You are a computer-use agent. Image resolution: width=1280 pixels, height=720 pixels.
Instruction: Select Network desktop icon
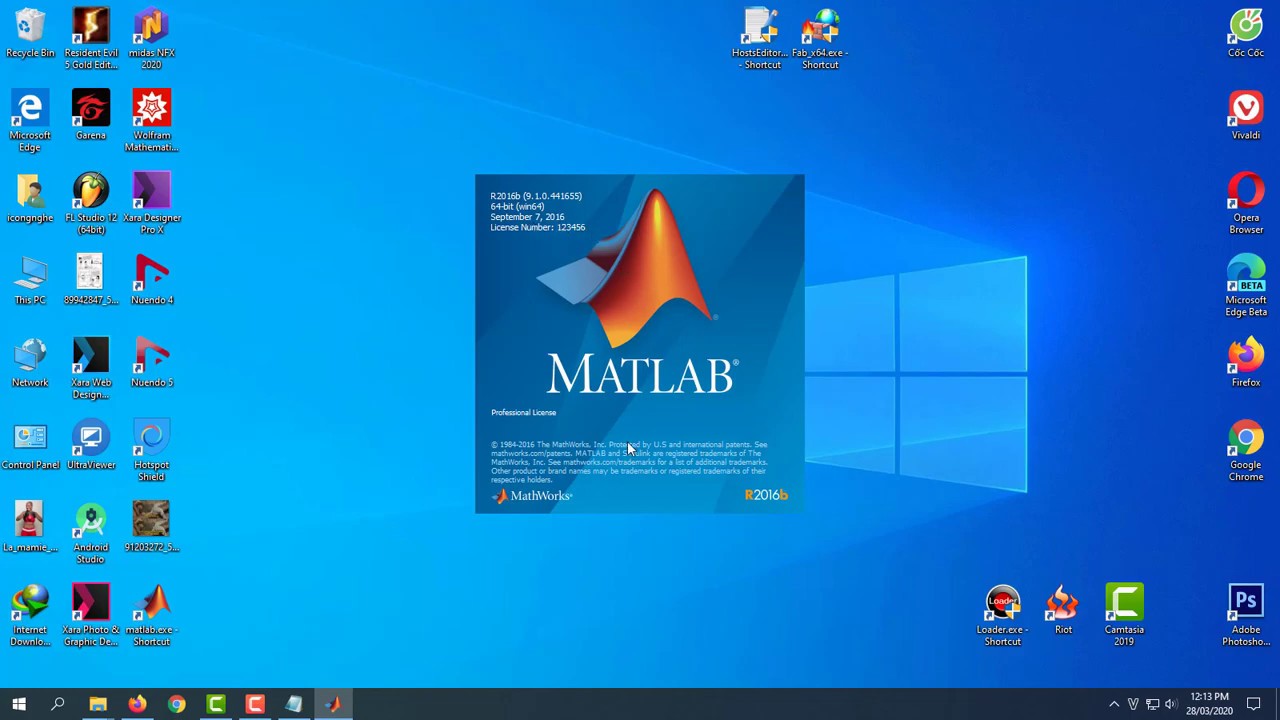pyautogui.click(x=30, y=363)
